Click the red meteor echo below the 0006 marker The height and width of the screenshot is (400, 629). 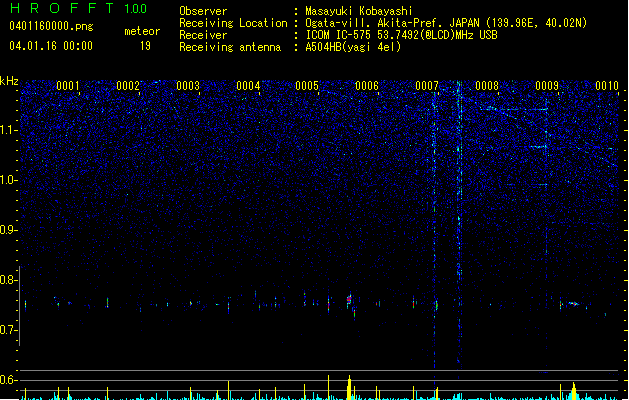pyautogui.click(x=349, y=299)
